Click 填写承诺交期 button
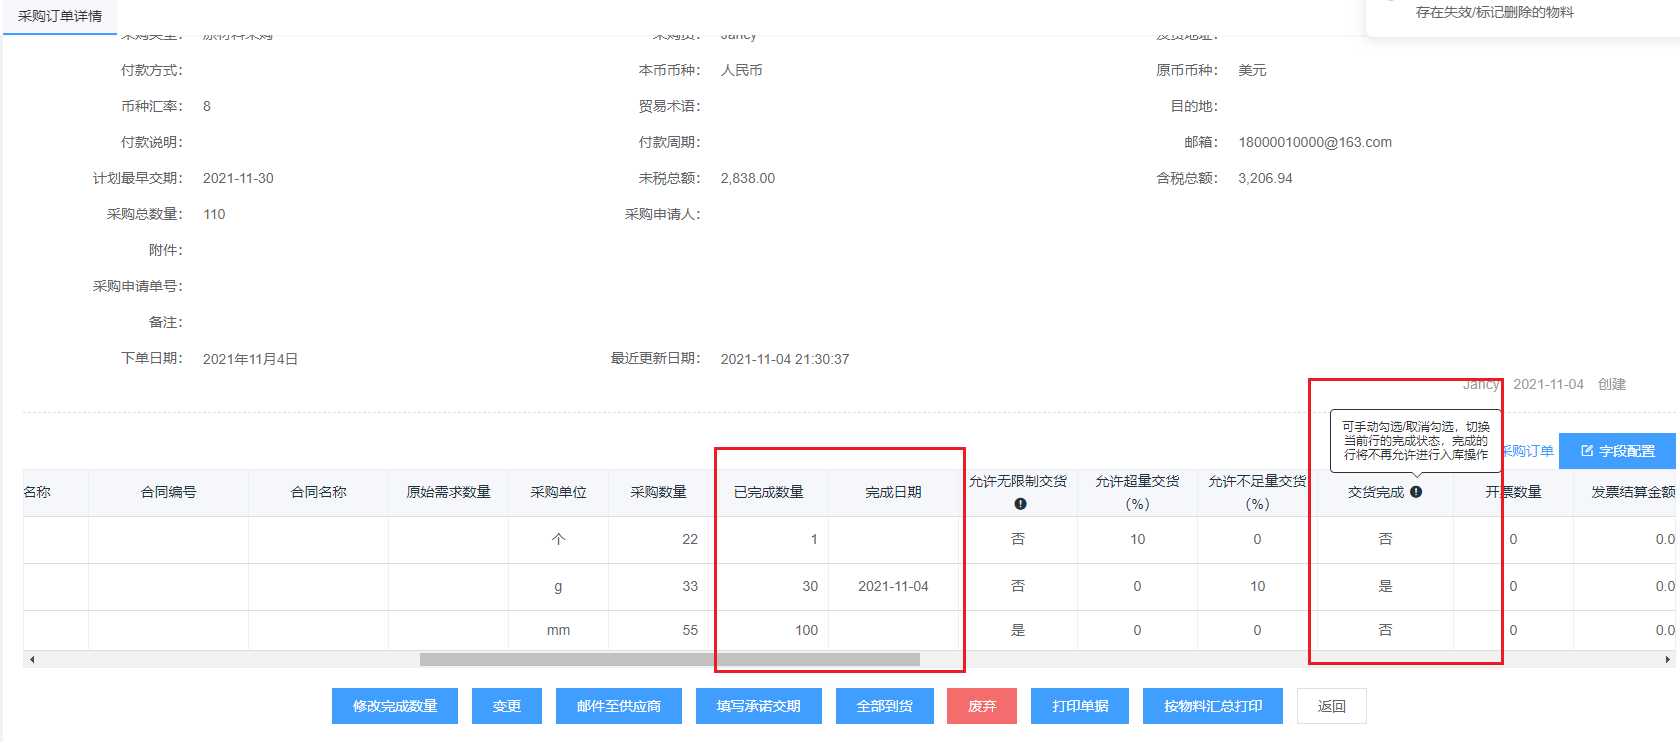Image resolution: width=1680 pixels, height=742 pixels. click(758, 706)
